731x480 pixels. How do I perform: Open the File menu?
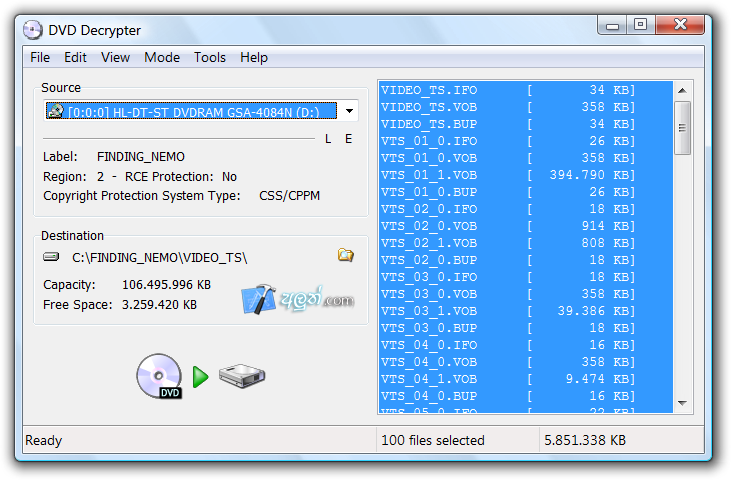pos(40,57)
